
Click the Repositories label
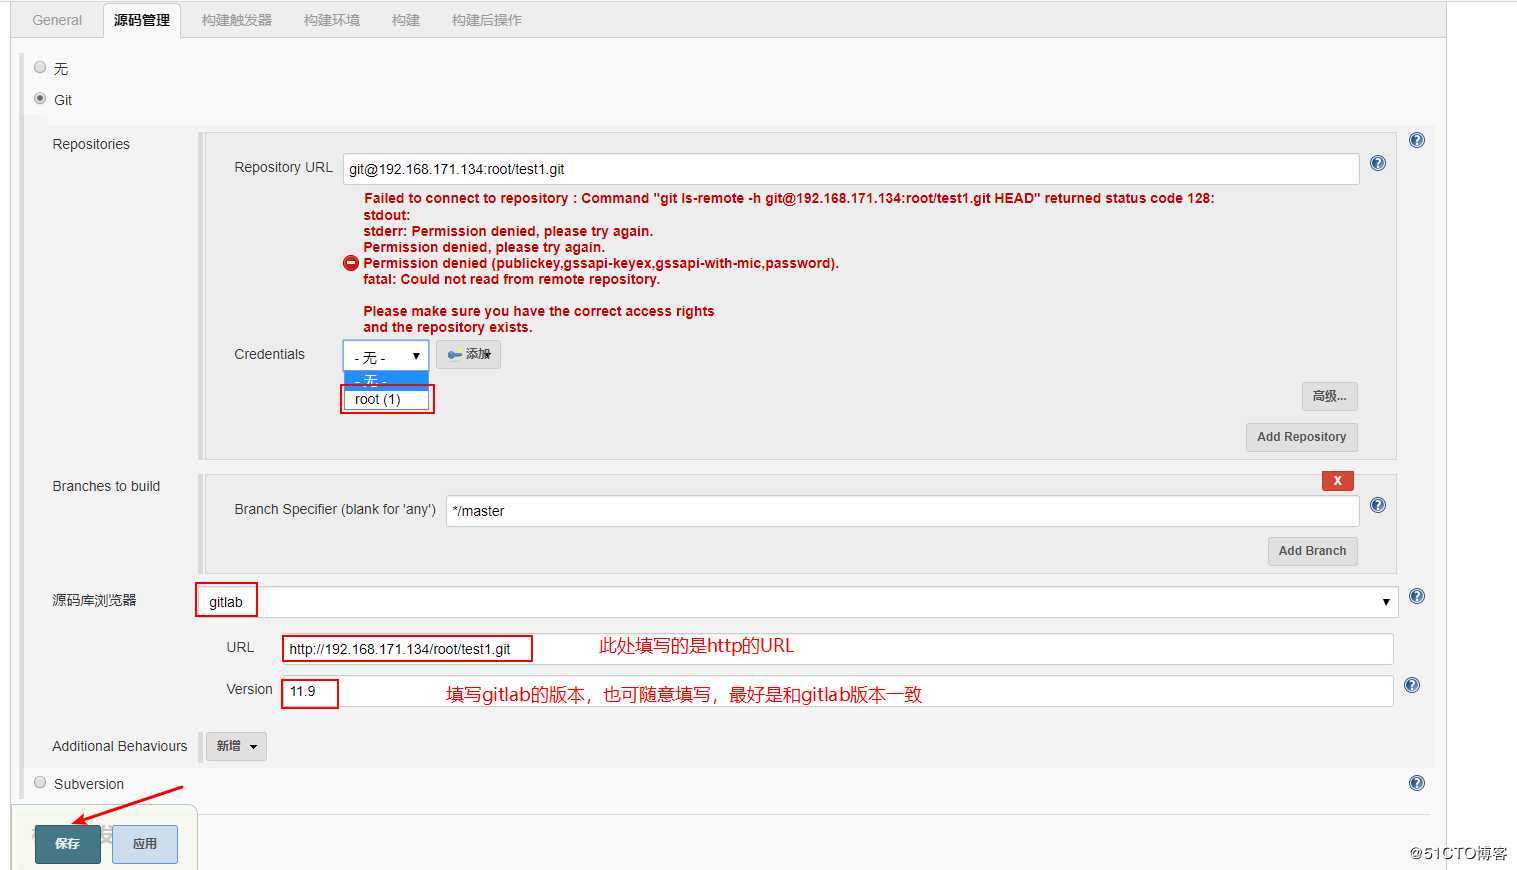click(91, 144)
